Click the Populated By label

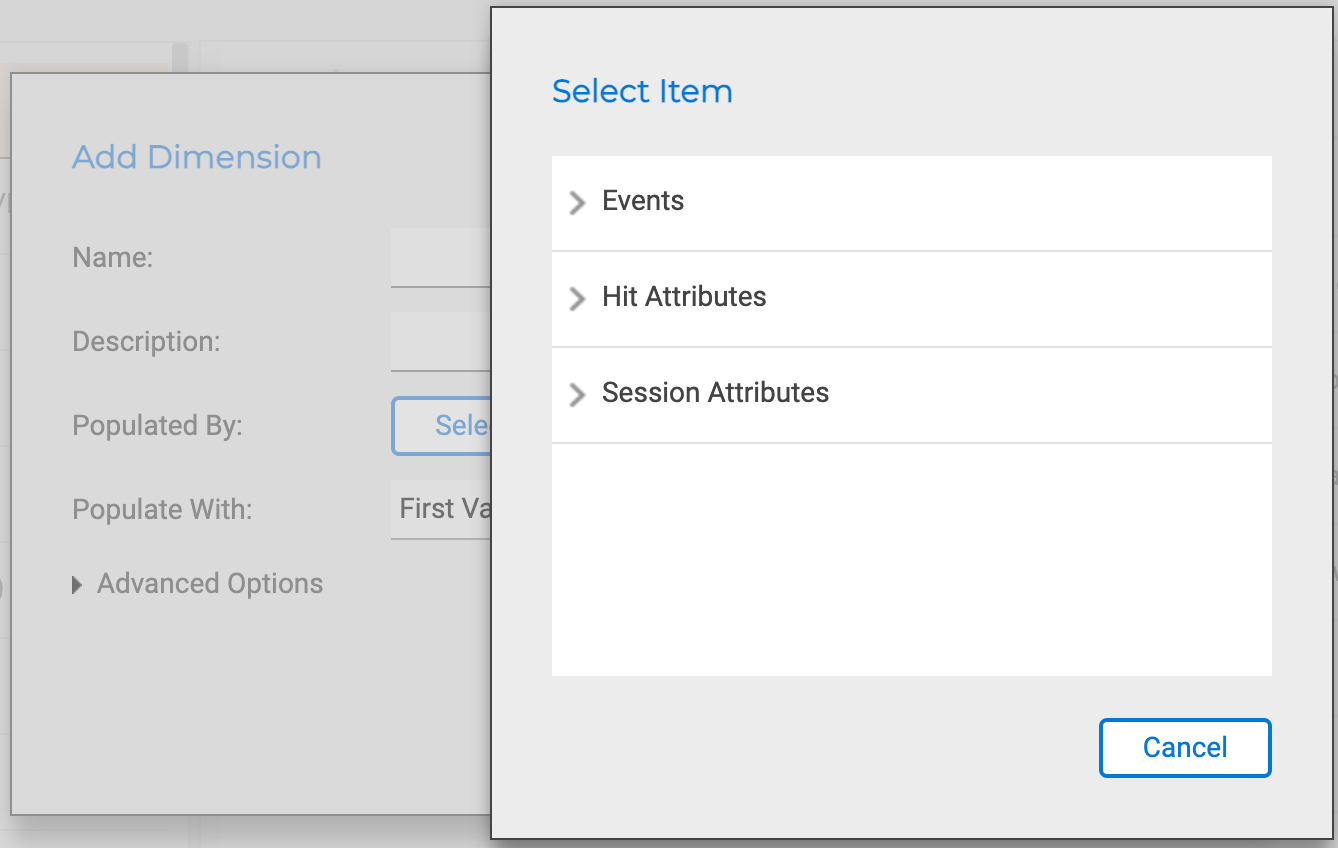click(x=157, y=426)
